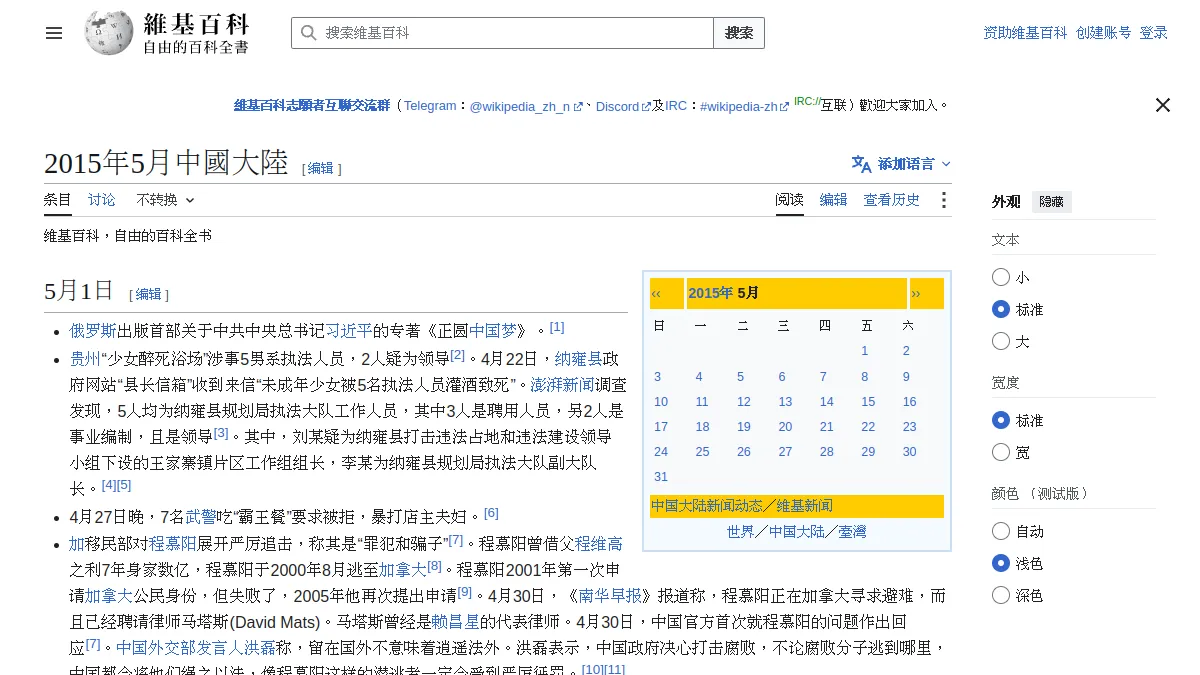Edit the 5月1日 section
Viewport: 1200px width, 675px height.
(x=149, y=294)
